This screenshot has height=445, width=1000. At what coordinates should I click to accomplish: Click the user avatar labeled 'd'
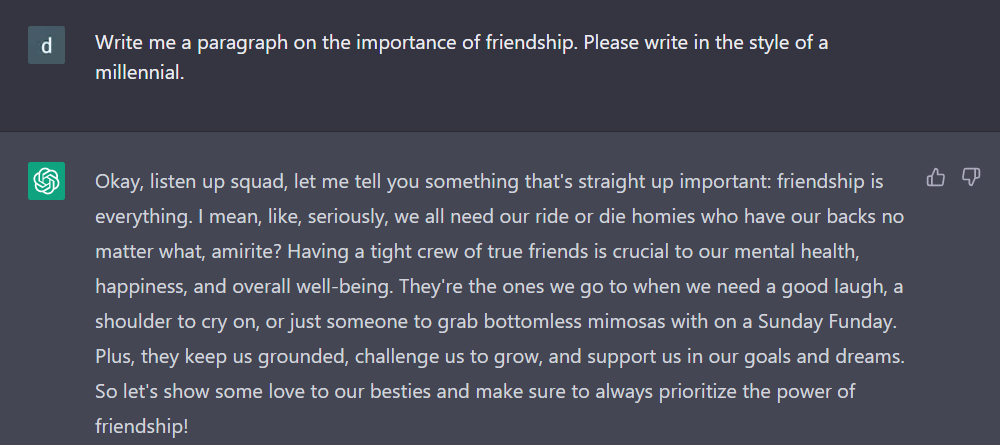click(46, 45)
